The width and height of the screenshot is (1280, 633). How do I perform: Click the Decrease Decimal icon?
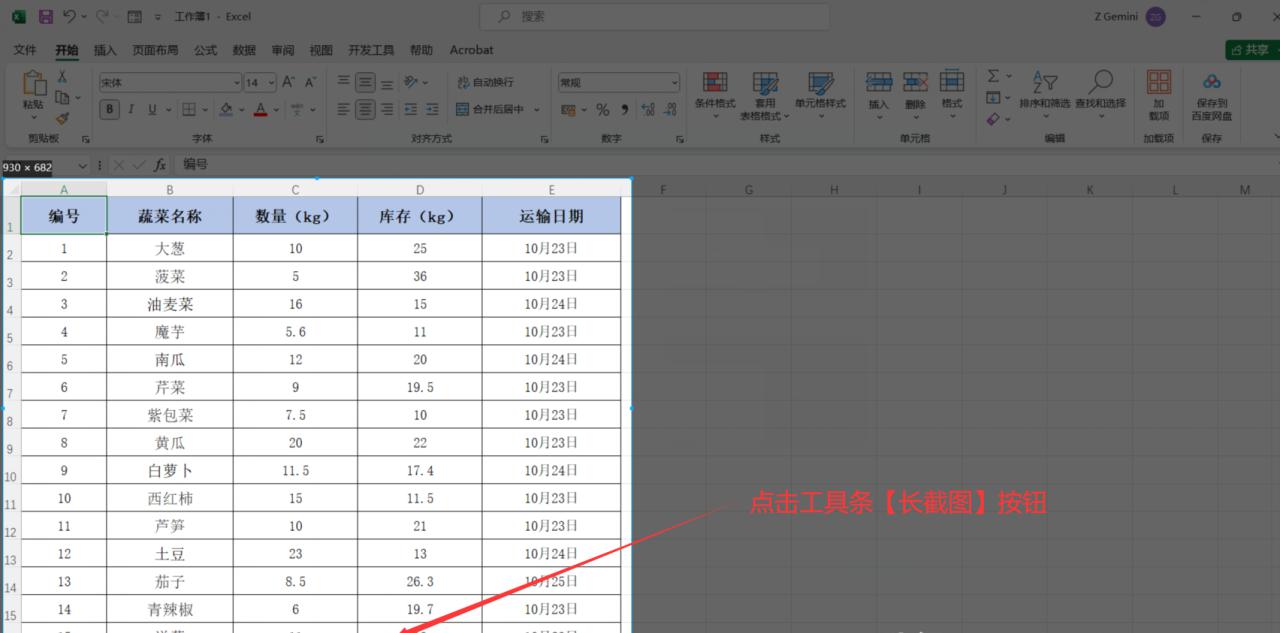[x=670, y=110]
